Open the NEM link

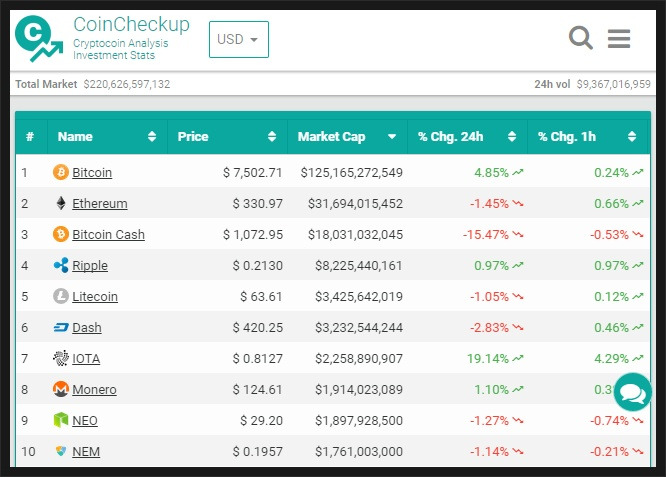86,452
